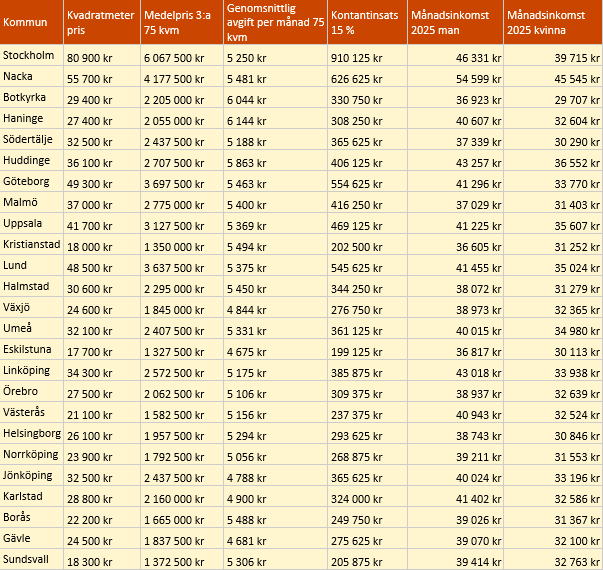Click the cell 6 044 kr

[x=275, y=97]
